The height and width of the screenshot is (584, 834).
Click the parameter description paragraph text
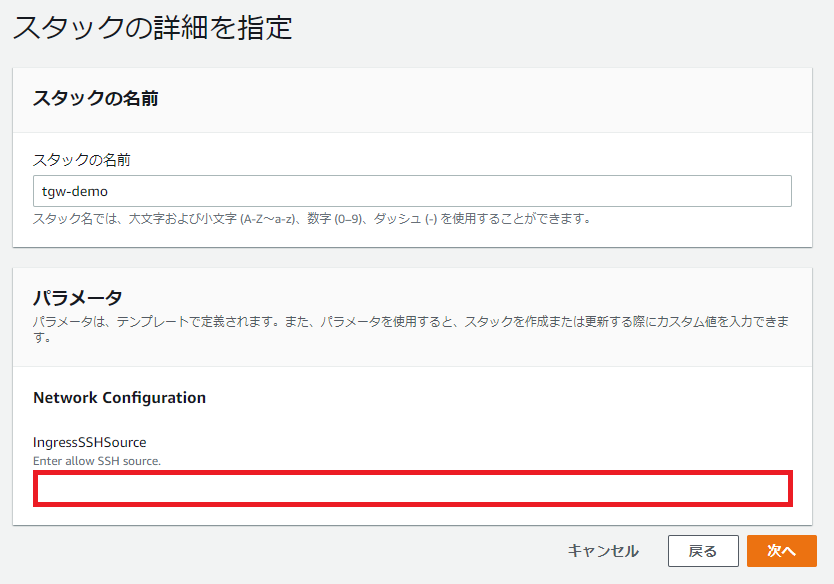click(411, 329)
